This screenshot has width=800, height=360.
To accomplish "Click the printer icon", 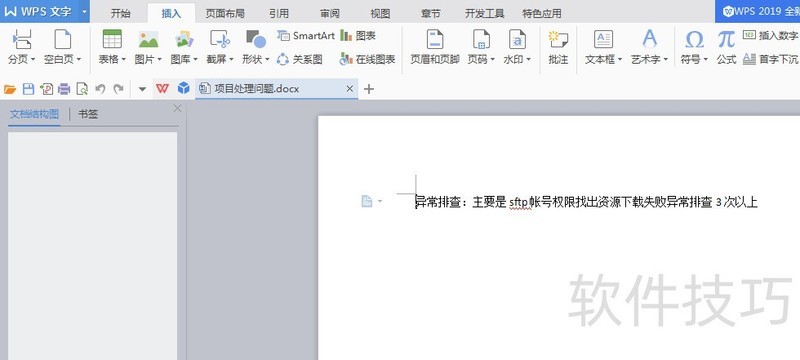I will (x=64, y=89).
